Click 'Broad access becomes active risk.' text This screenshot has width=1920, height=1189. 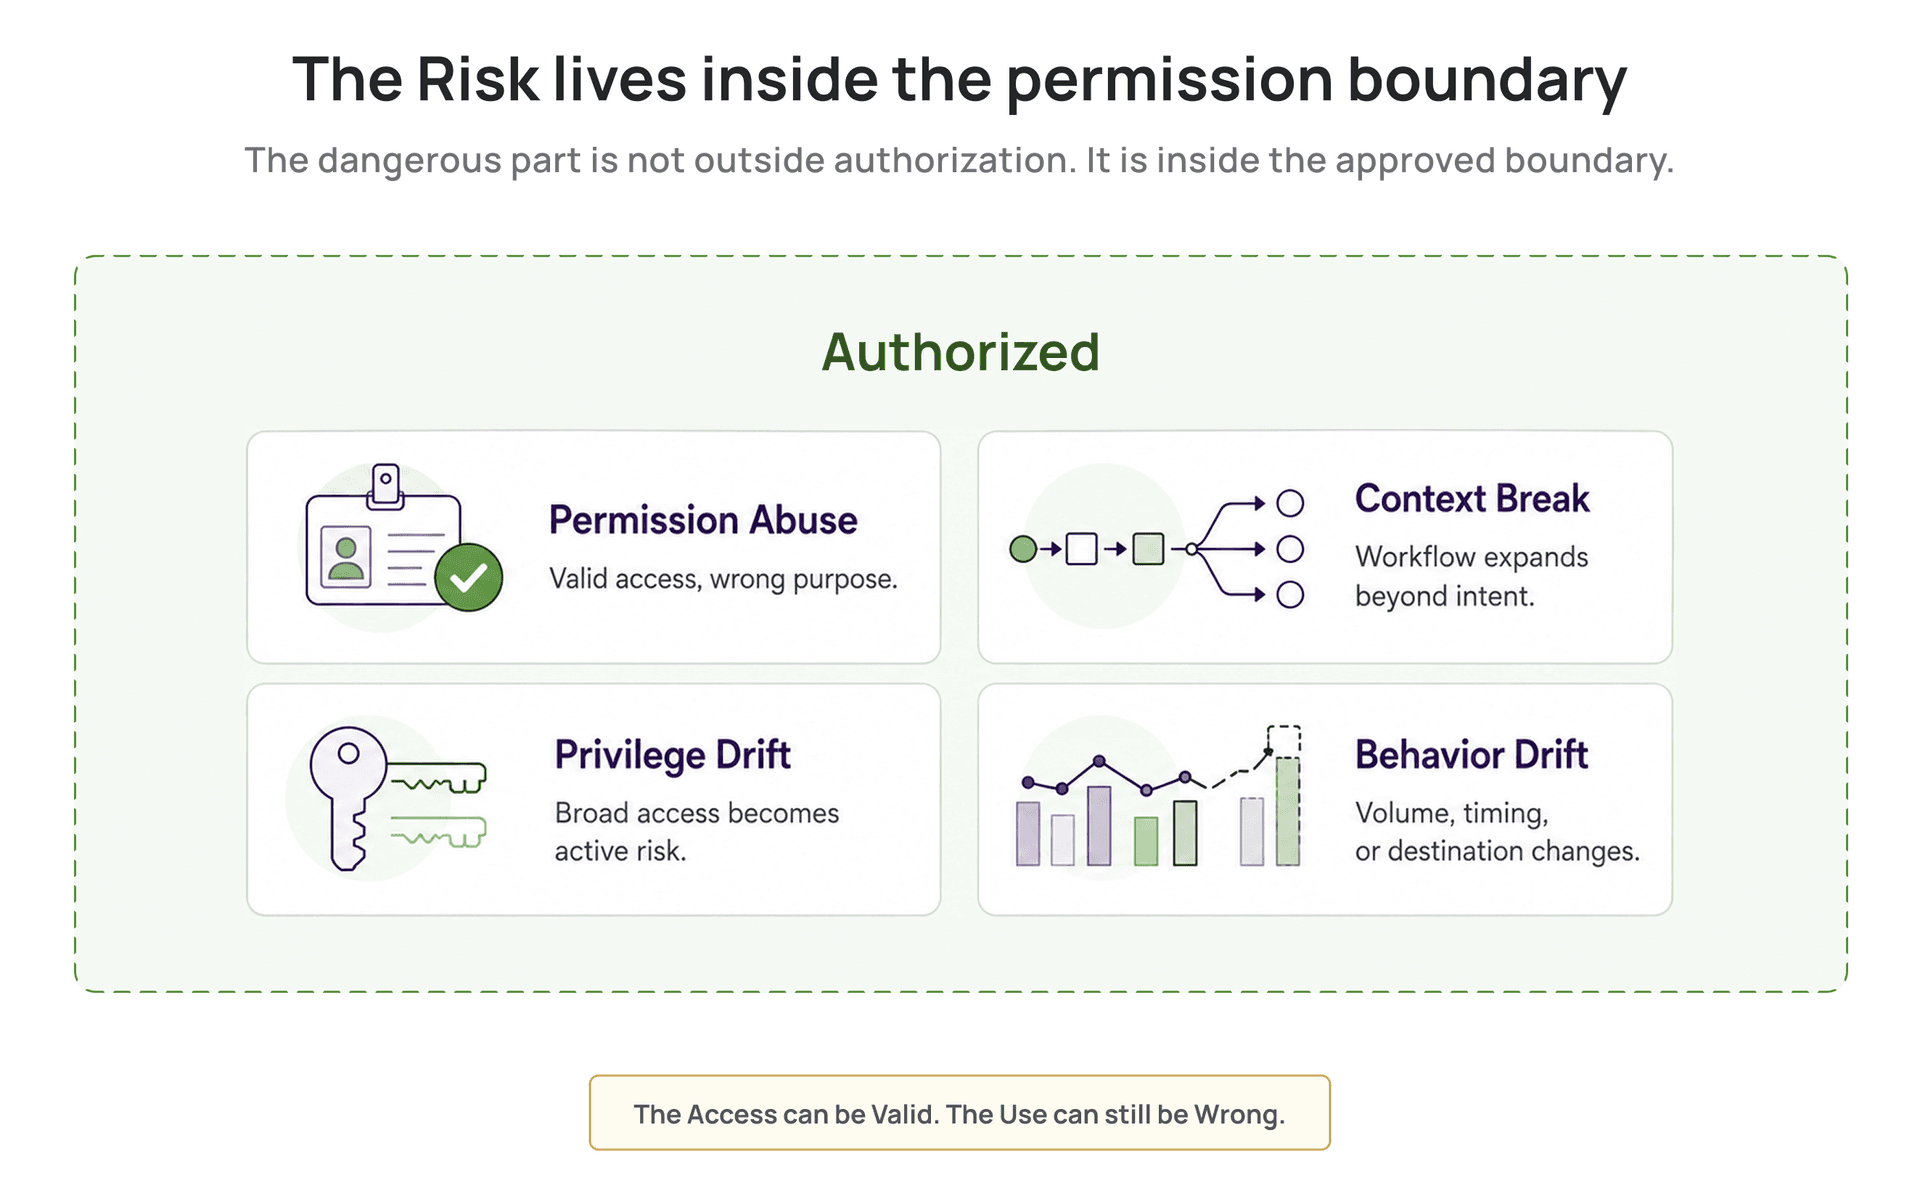click(697, 832)
